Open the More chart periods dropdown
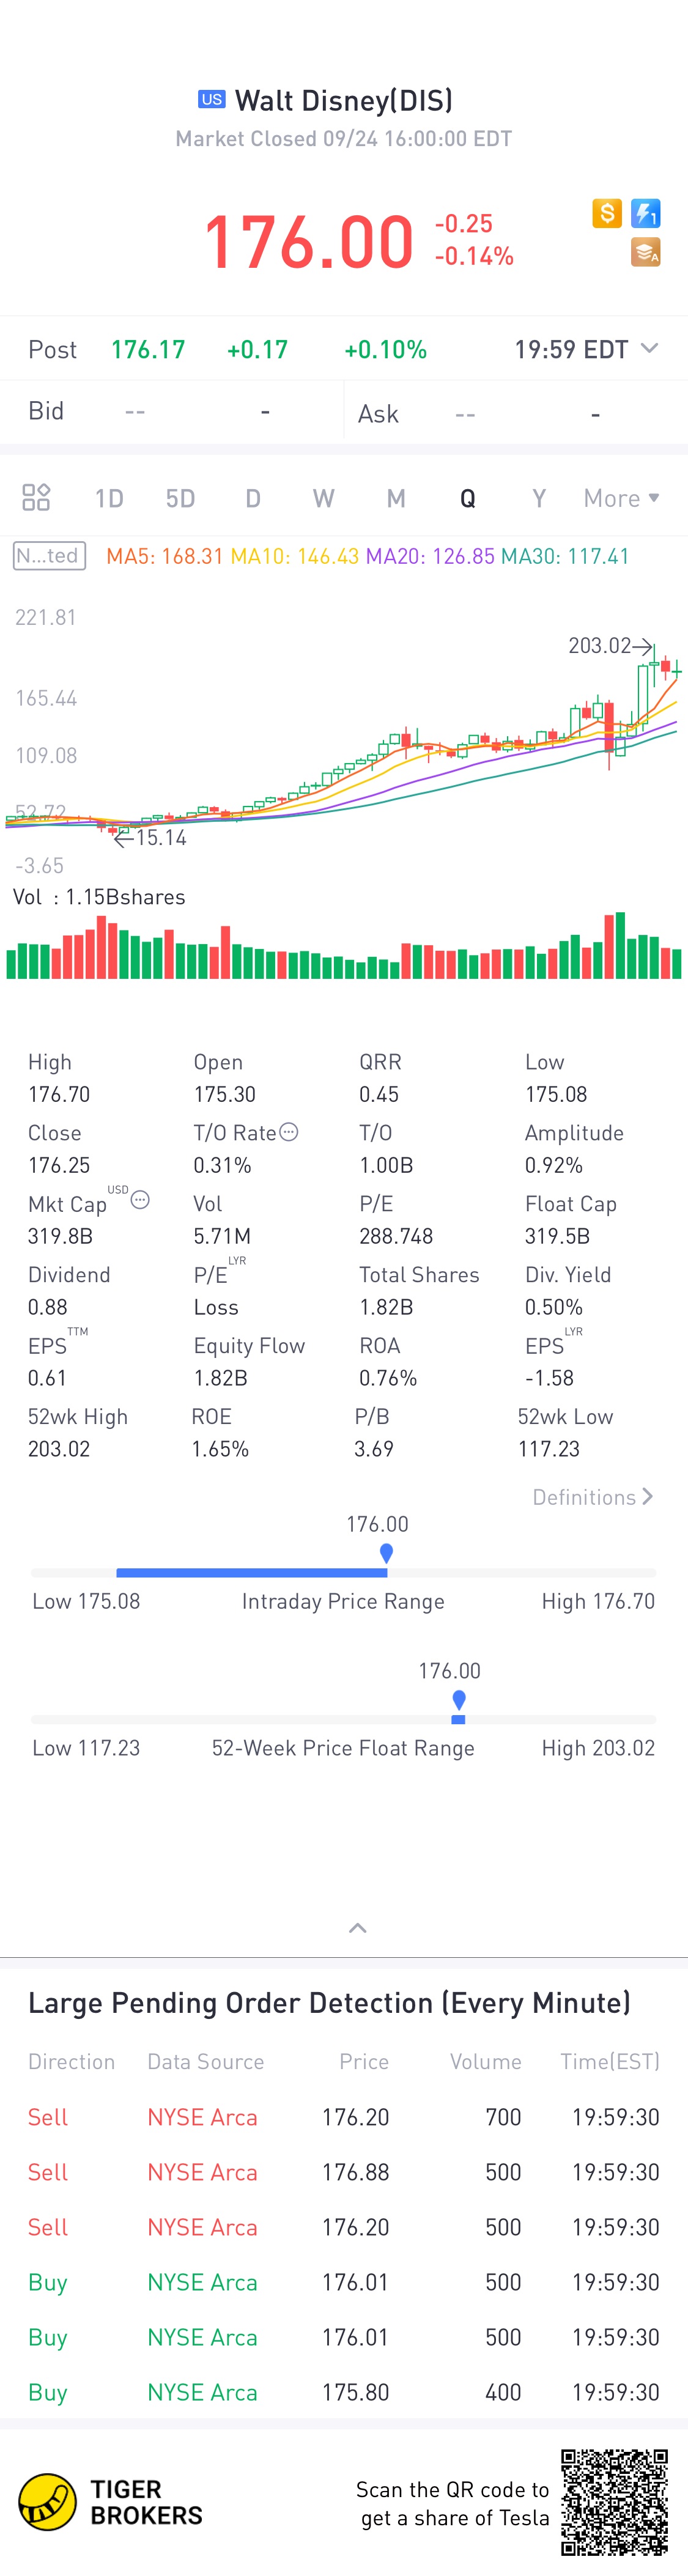The height and width of the screenshot is (2576, 688). (x=621, y=498)
